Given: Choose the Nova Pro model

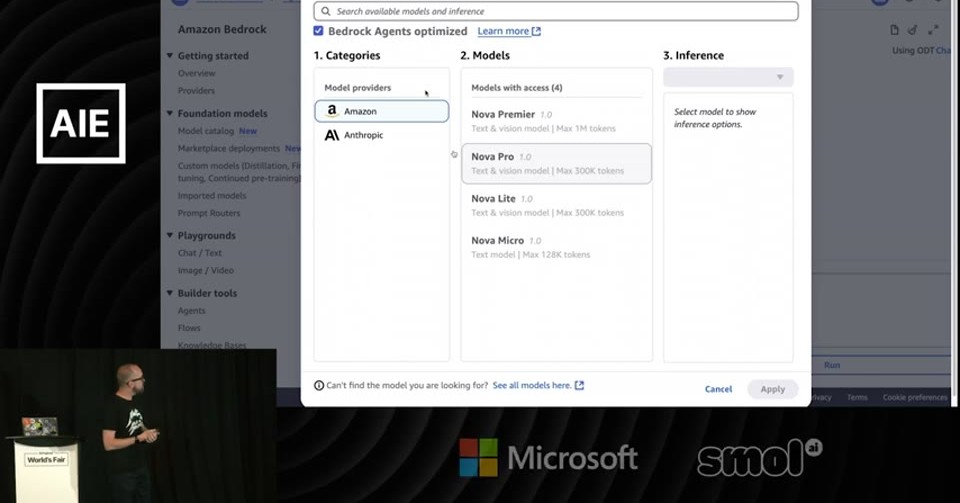Looking at the screenshot, I should pyautogui.click(x=556, y=163).
